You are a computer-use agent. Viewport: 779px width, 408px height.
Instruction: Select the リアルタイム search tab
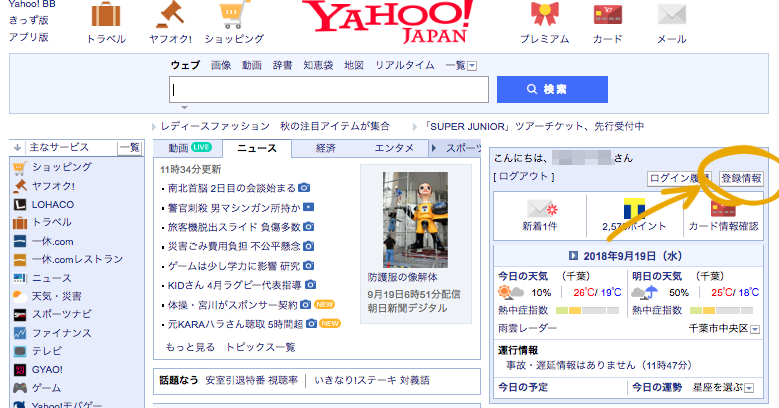click(x=405, y=65)
